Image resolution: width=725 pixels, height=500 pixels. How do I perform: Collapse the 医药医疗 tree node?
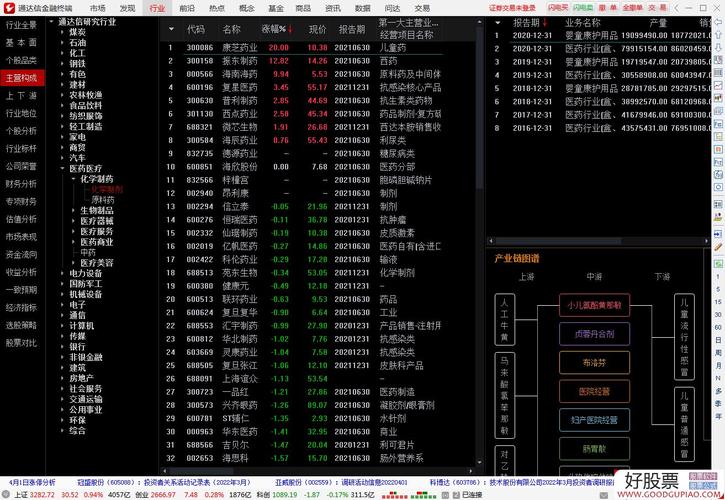62,168
